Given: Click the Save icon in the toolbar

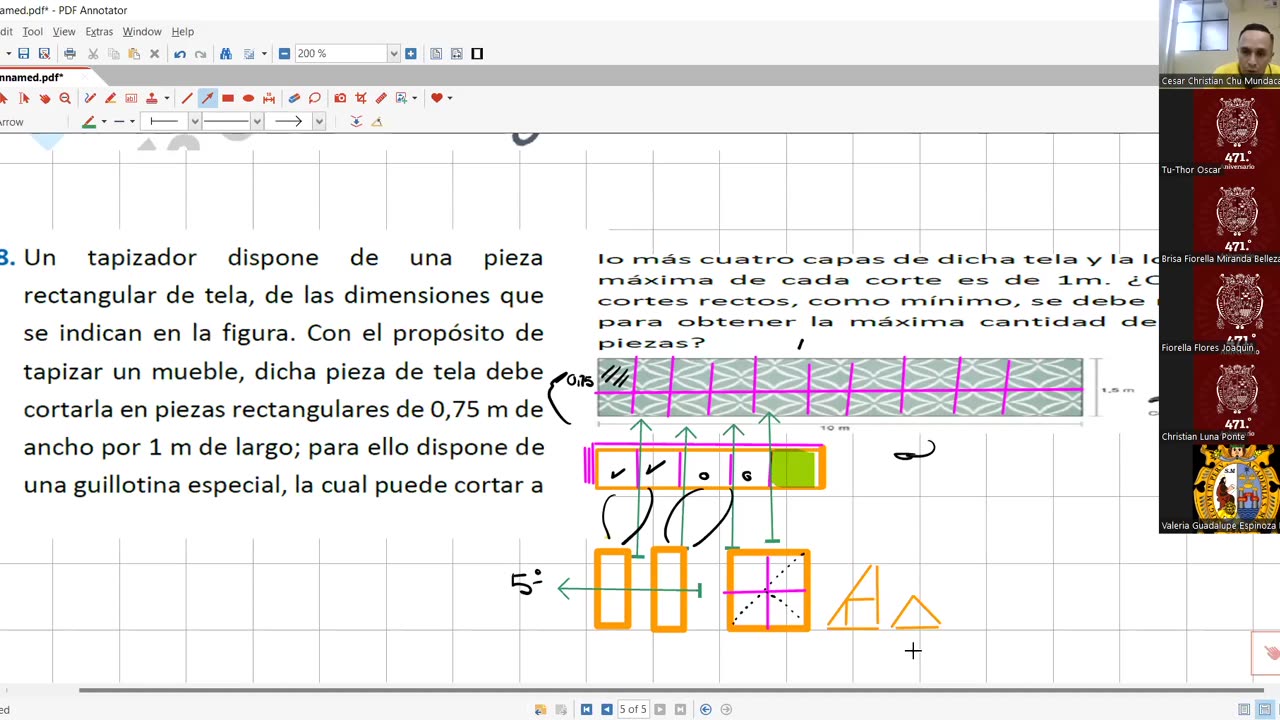Looking at the screenshot, I should (x=23, y=53).
